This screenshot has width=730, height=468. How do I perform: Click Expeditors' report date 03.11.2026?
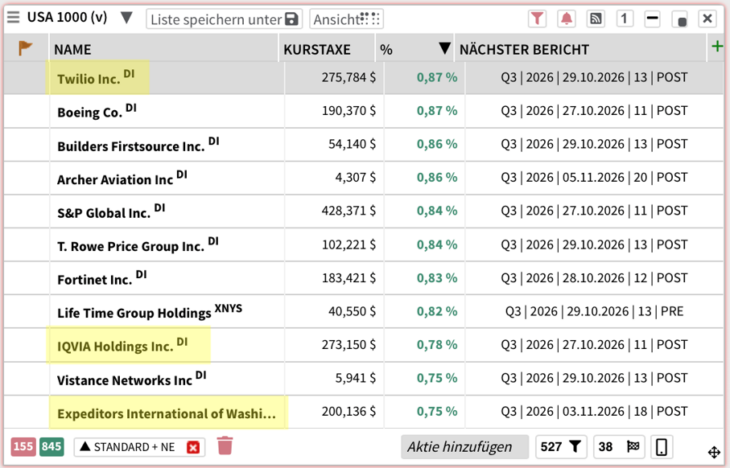tap(593, 411)
